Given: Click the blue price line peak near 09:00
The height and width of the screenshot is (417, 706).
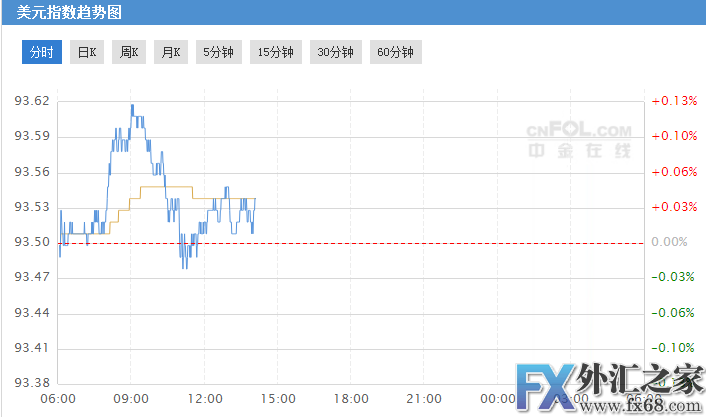Looking at the screenshot, I should 131,106.
